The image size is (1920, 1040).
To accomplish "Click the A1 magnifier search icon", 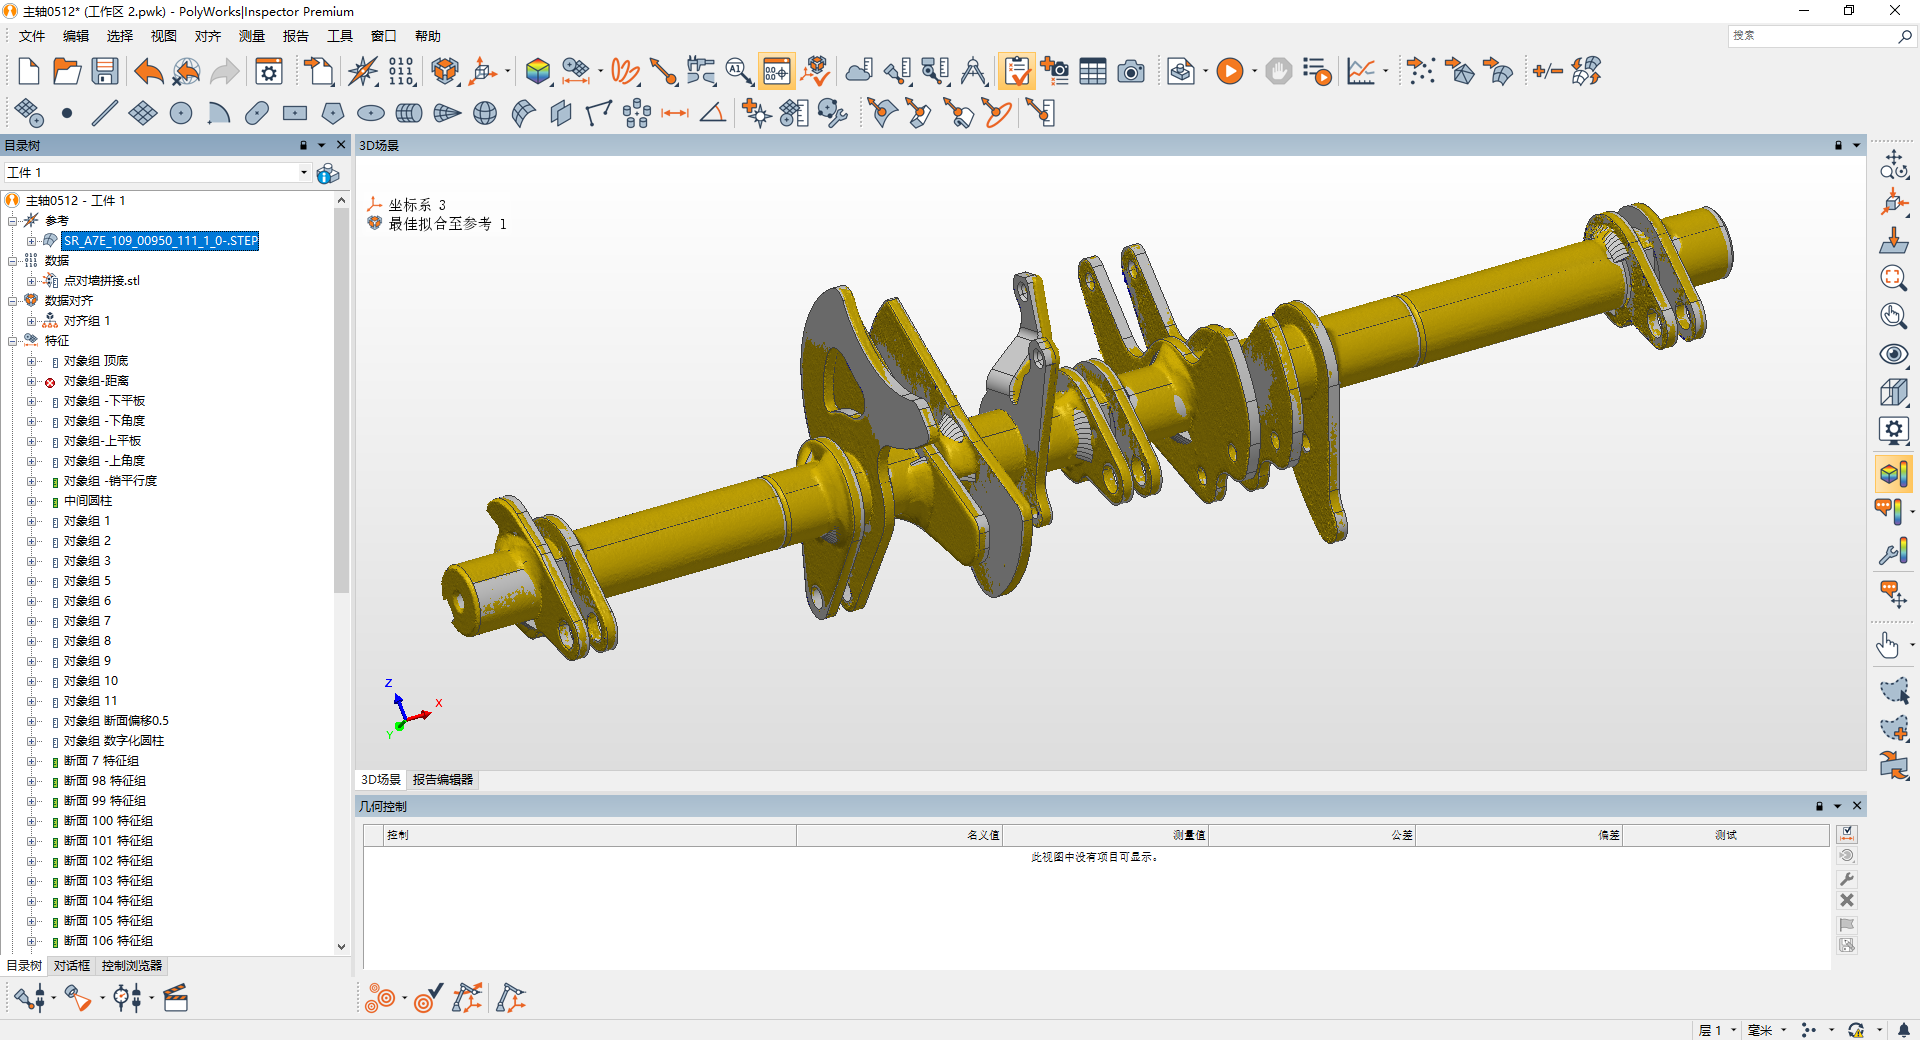I will (739, 72).
